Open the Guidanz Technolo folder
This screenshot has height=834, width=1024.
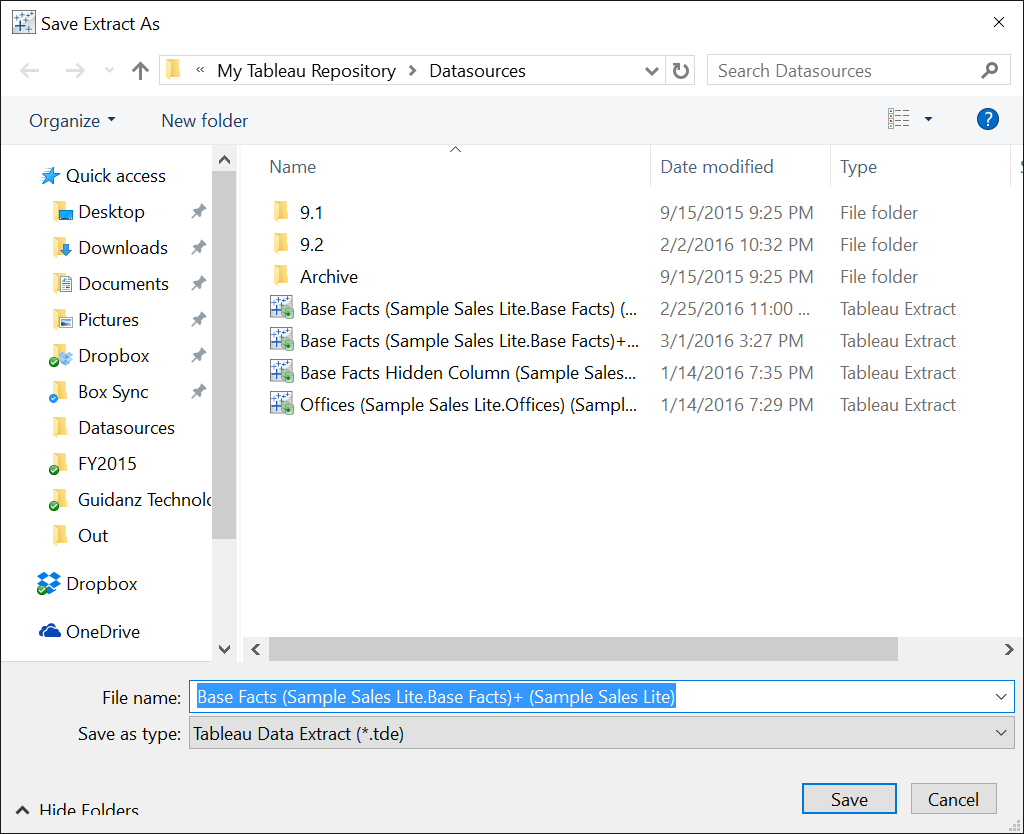(130, 499)
